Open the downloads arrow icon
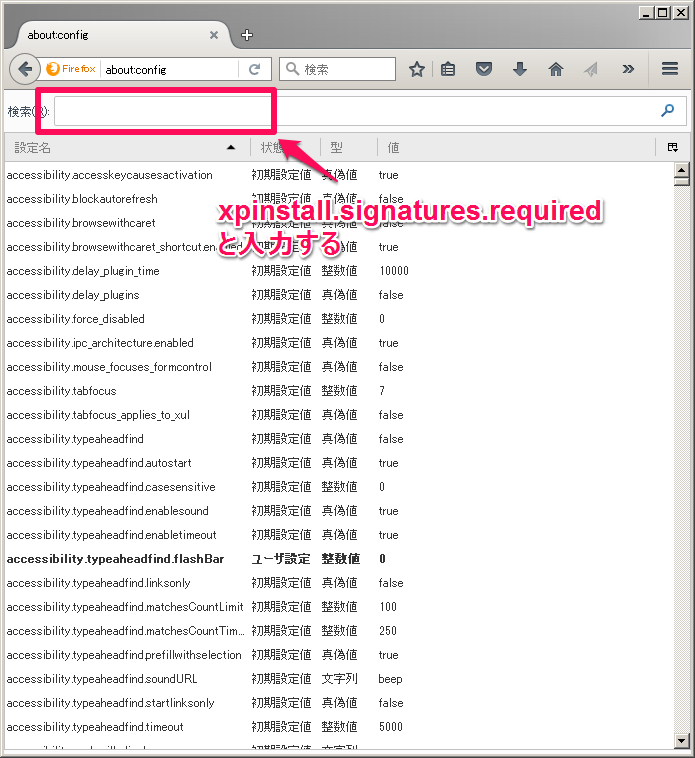695x758 pixels. [520, 70]
